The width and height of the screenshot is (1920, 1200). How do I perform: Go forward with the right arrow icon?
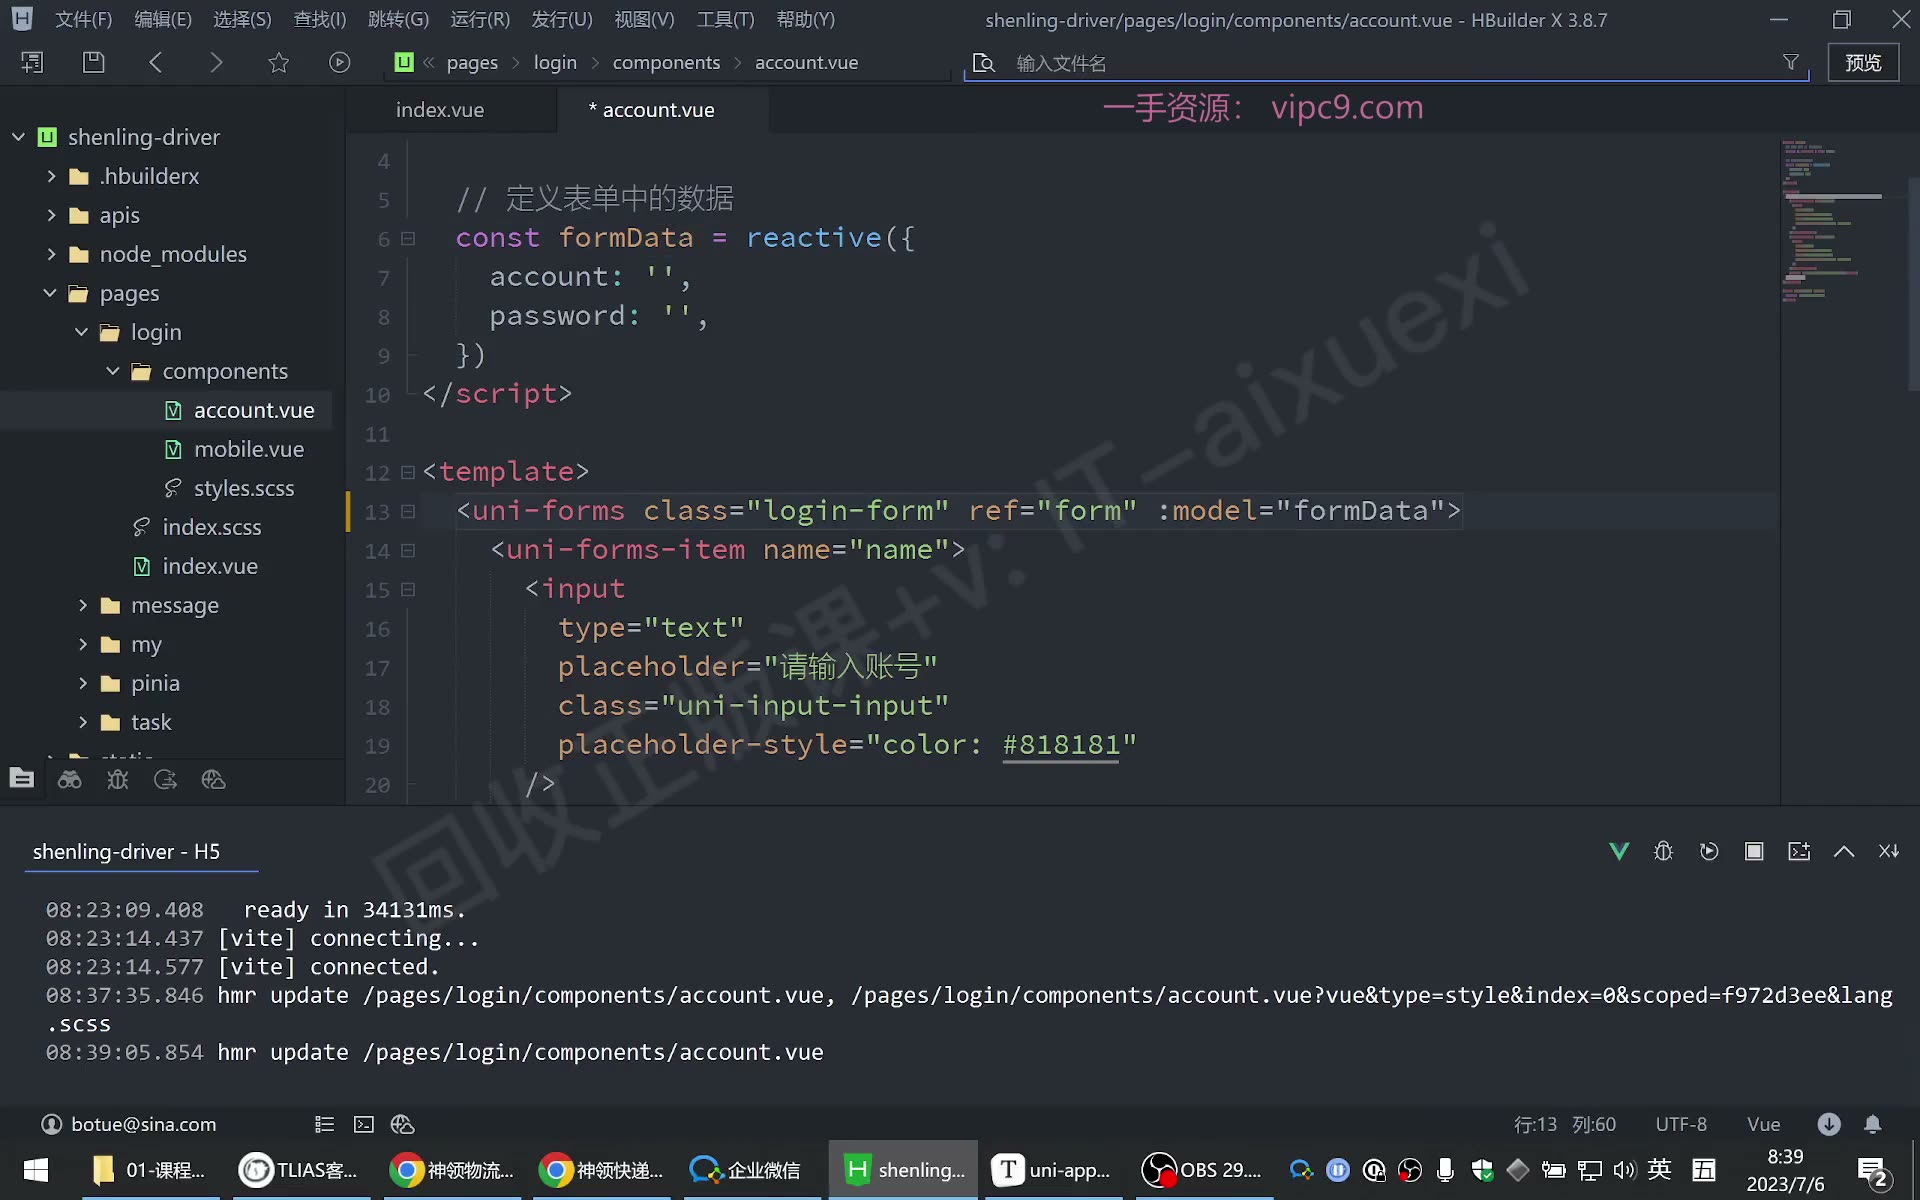pos(216,62)
